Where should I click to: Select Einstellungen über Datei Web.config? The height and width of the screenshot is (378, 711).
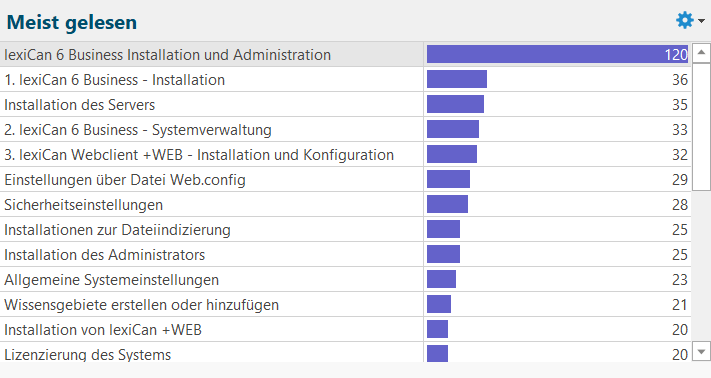pos(346,179)
